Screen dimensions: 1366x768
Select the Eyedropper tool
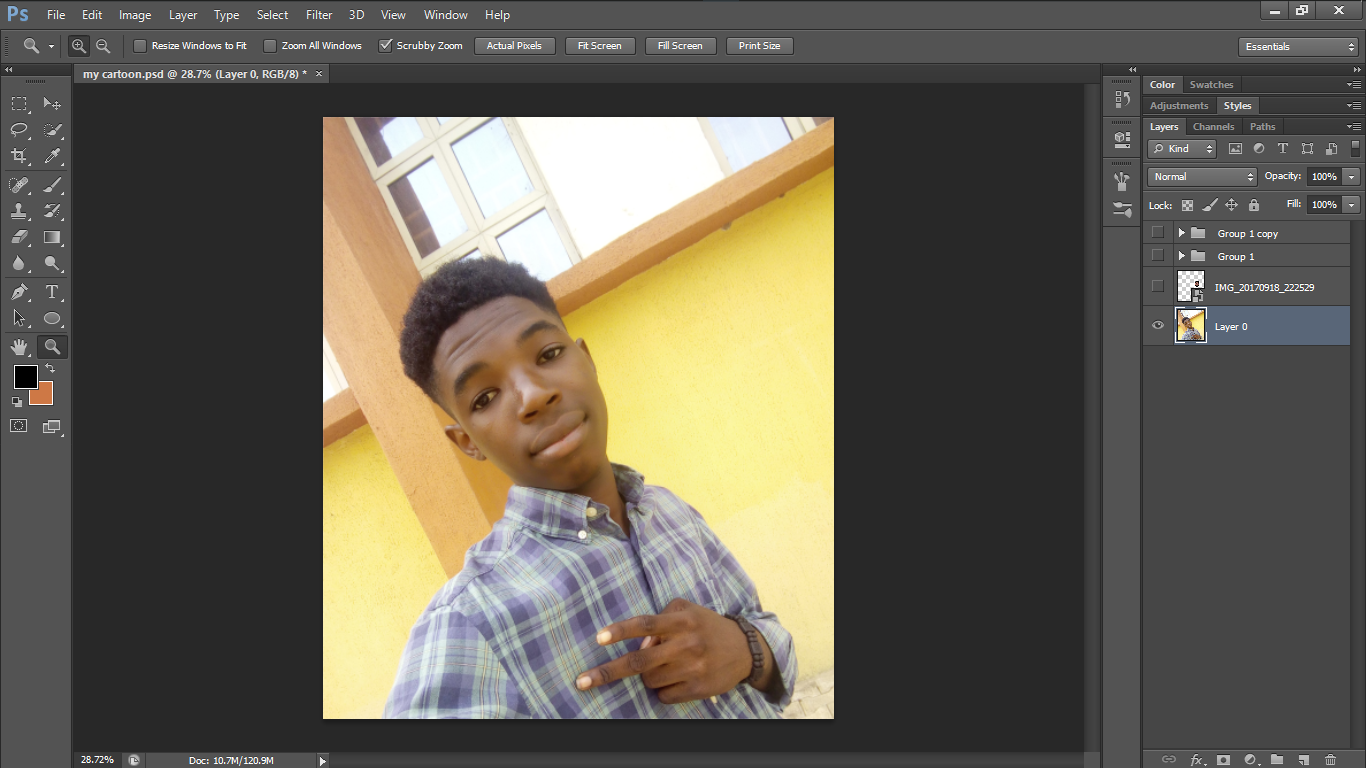pos(52,156)
